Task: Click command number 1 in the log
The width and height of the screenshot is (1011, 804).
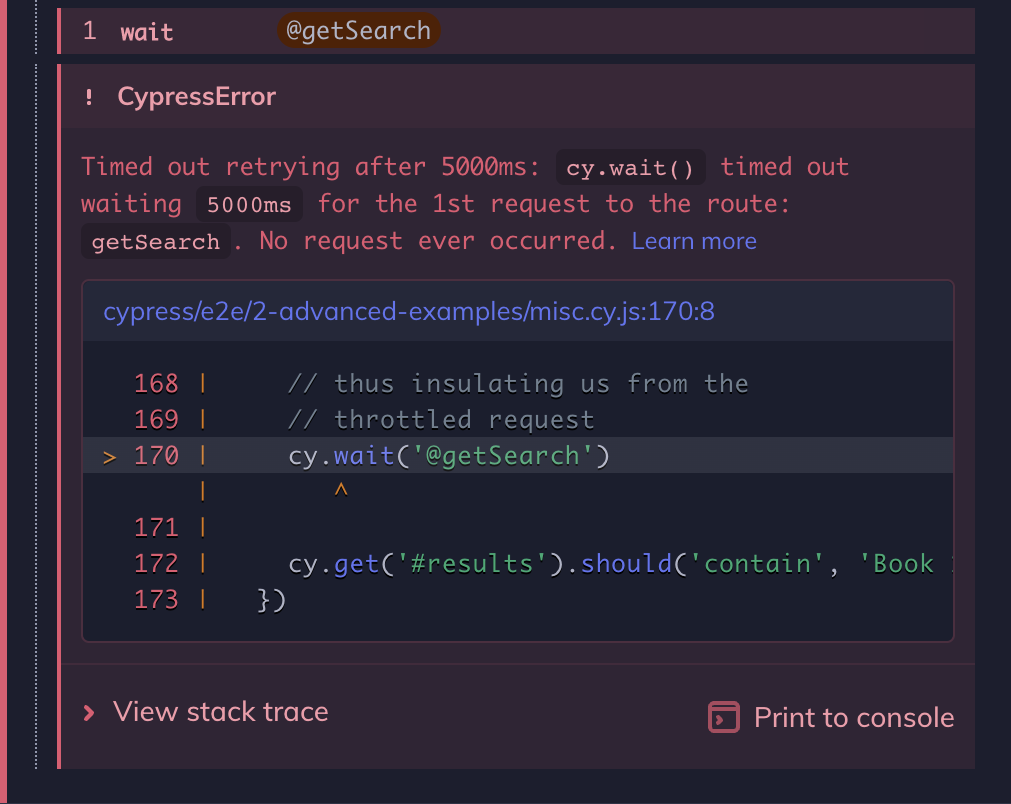Action: tap(90, 31)
